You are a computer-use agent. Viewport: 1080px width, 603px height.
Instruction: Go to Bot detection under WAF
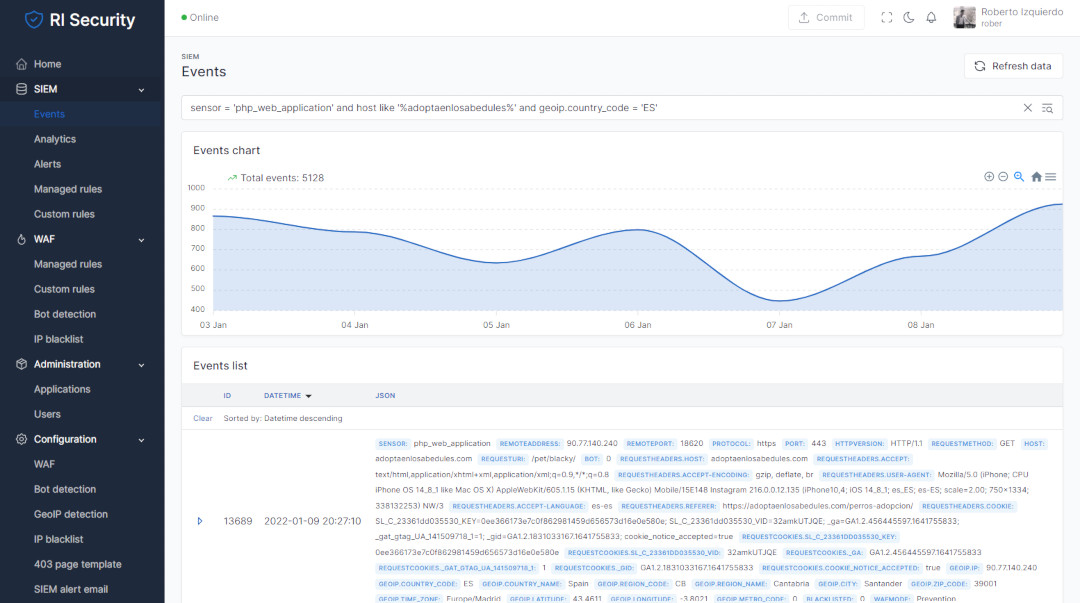[x=65, y=314]
